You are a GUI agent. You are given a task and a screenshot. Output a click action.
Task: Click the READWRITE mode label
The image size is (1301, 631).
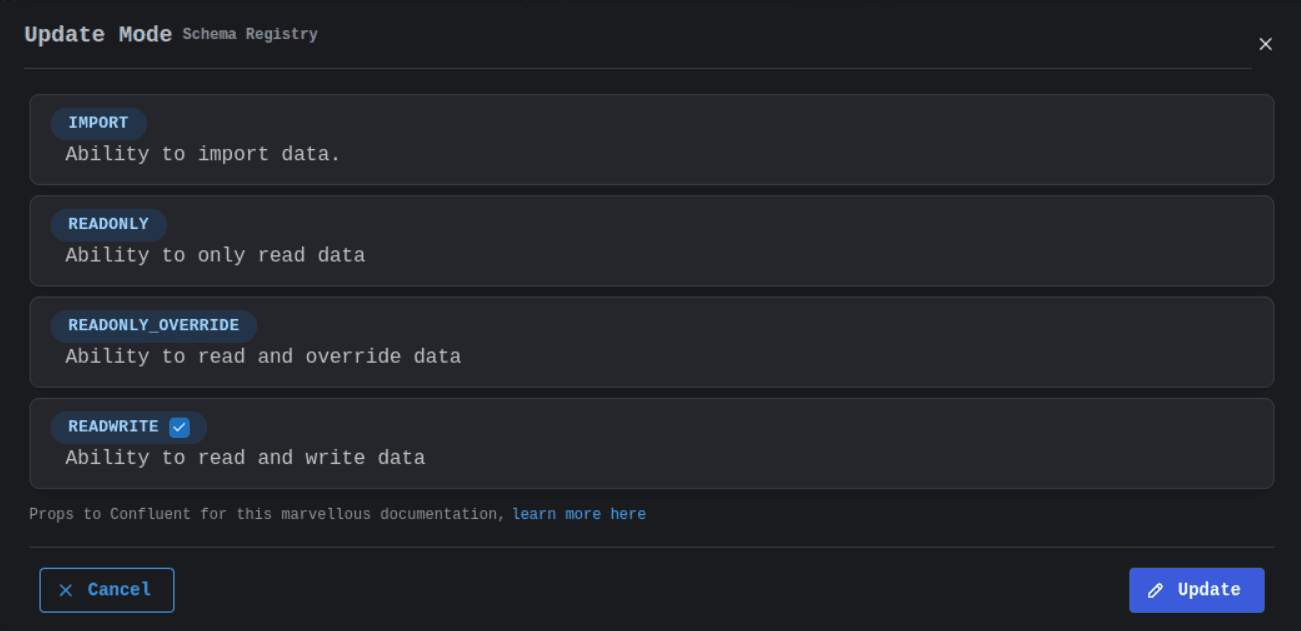click(x=113, y=427)
